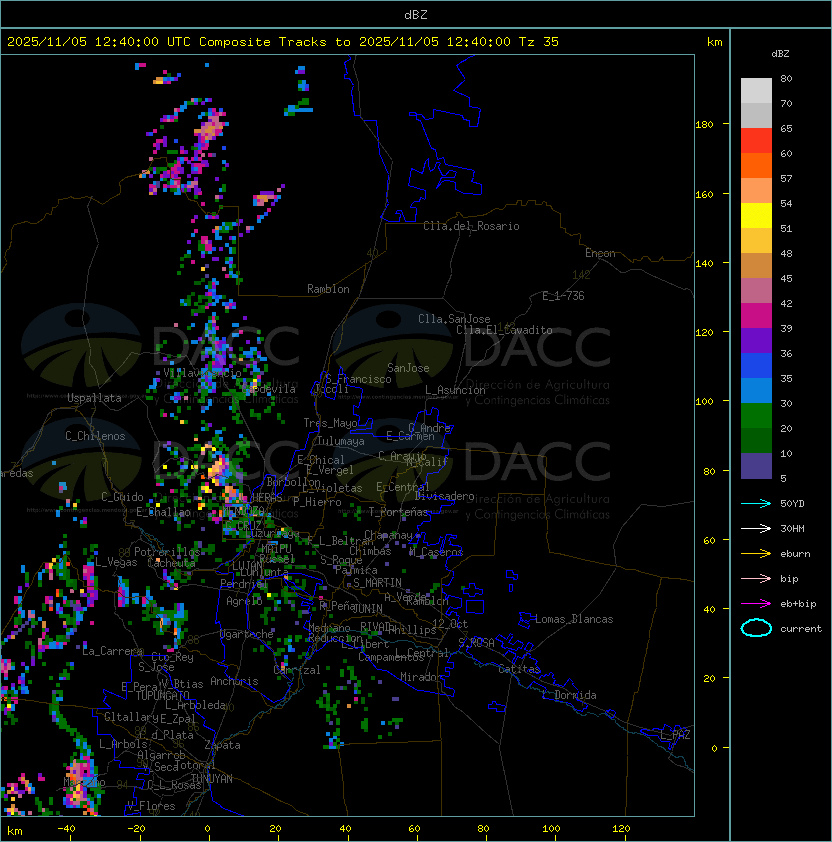Click the 'km' unit label at bottom left
832x842 pixels.
(15, 831)
